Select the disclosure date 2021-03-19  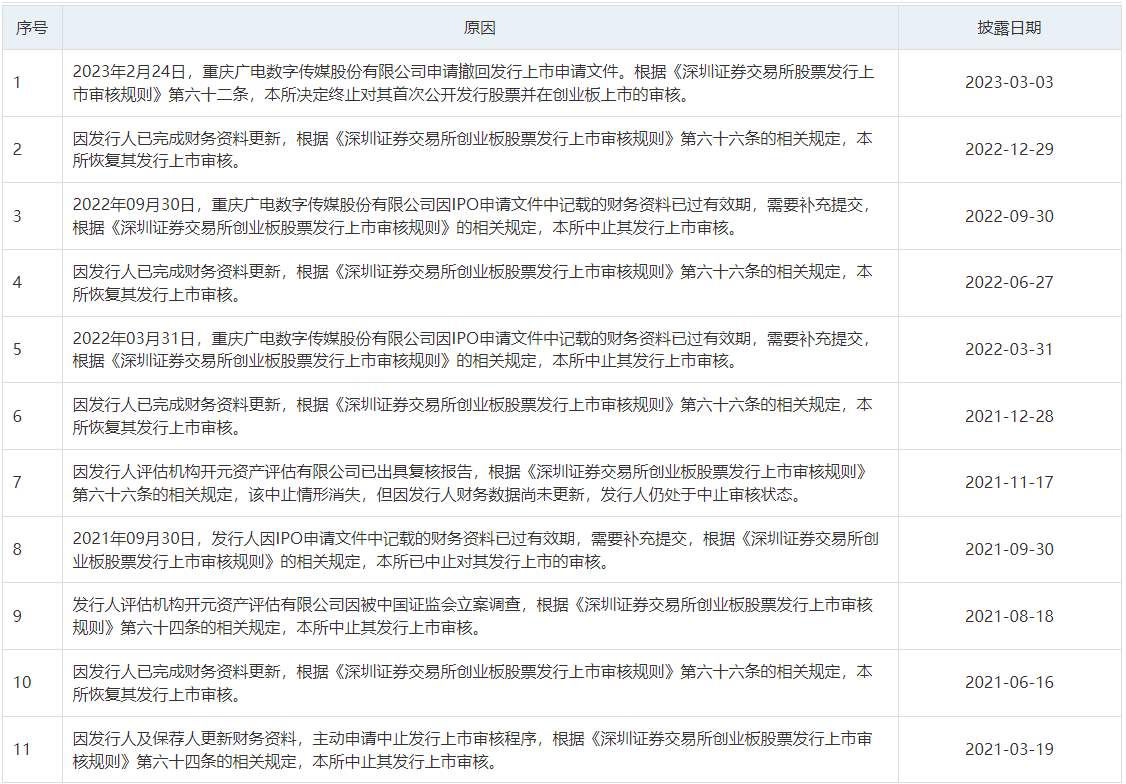[x=1008, y=749]
